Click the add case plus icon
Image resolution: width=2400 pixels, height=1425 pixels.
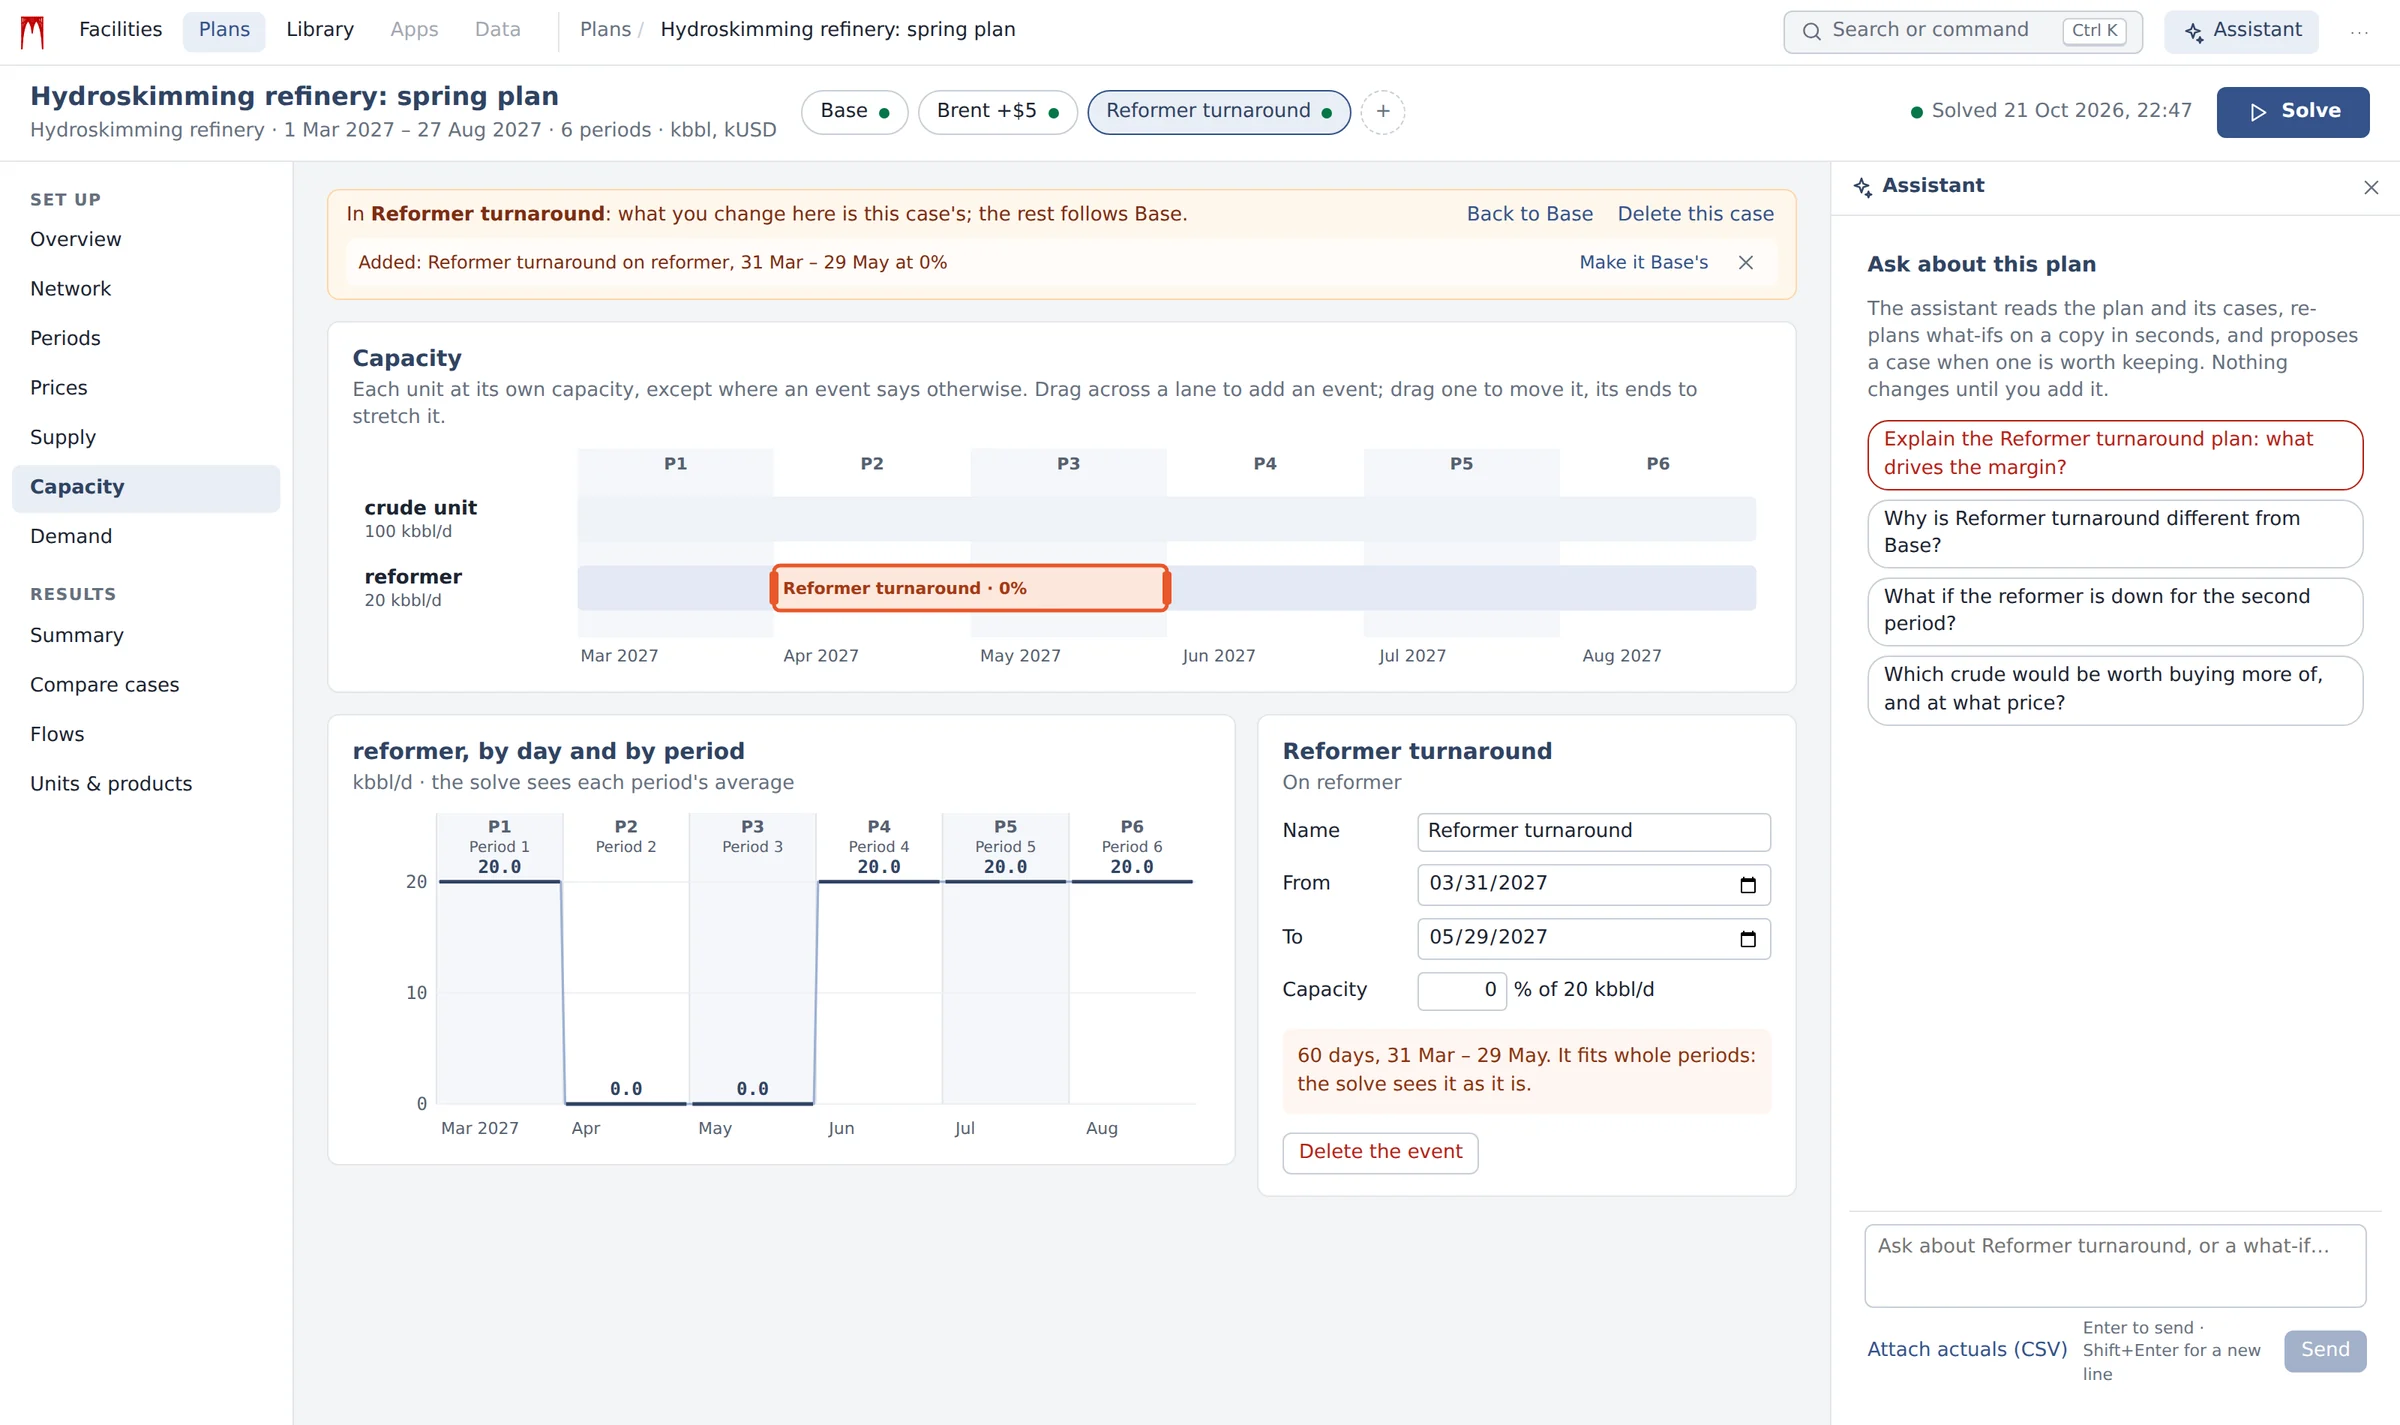1382,111
